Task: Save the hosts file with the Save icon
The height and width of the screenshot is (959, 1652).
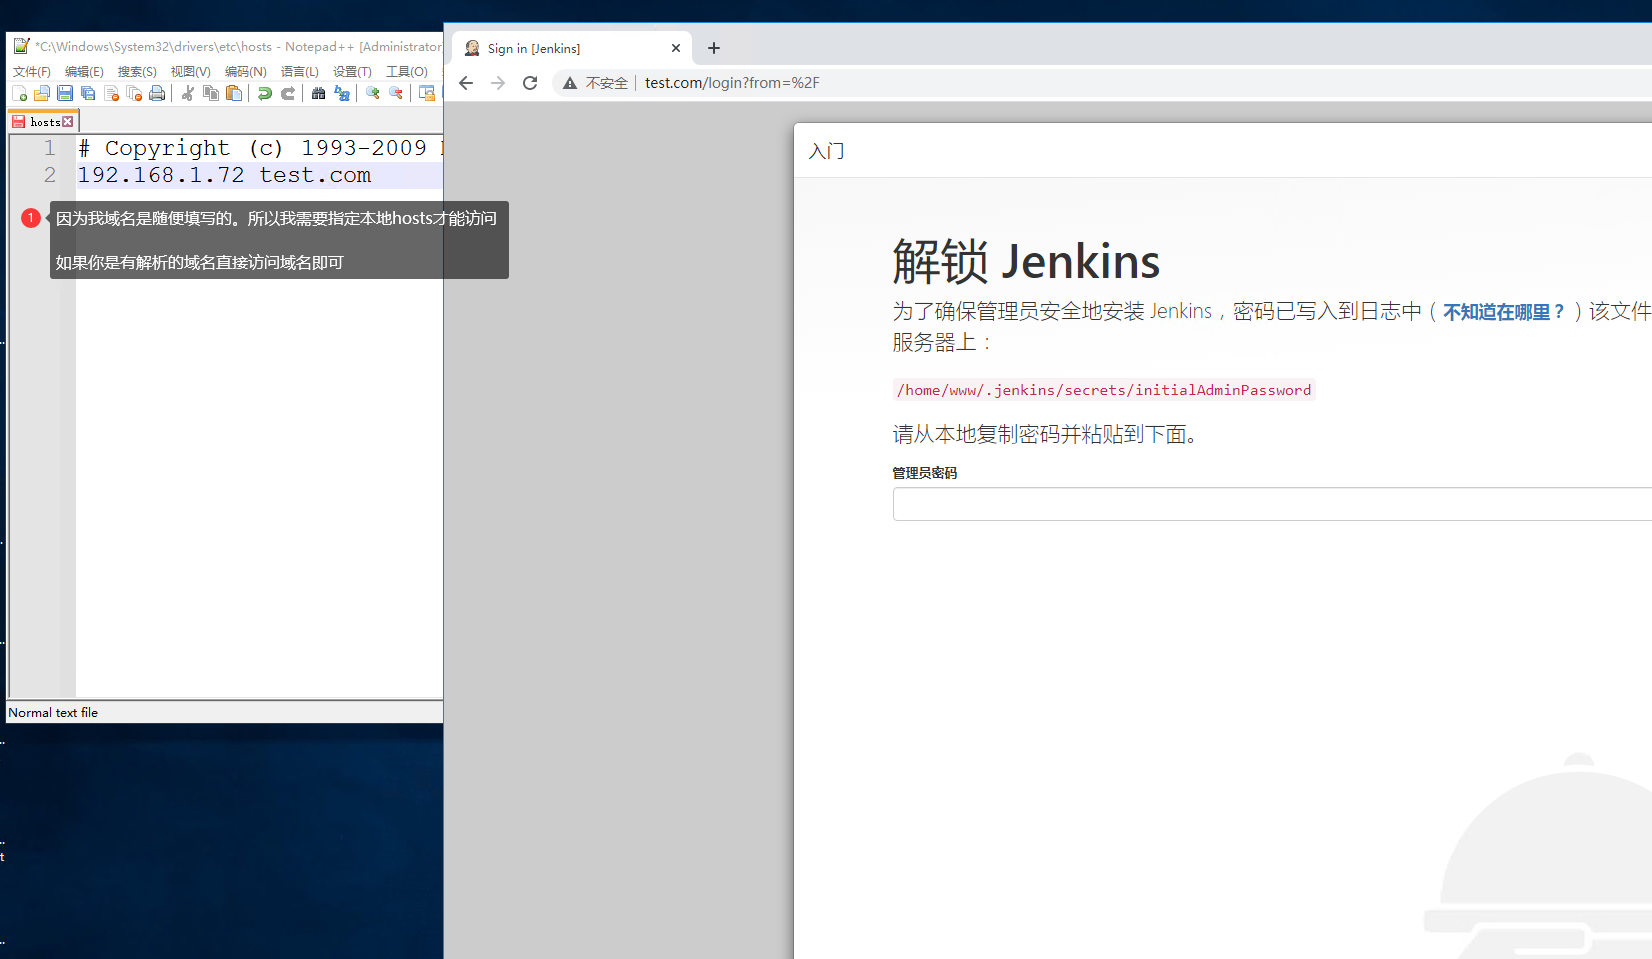Action: coord(65,93)
